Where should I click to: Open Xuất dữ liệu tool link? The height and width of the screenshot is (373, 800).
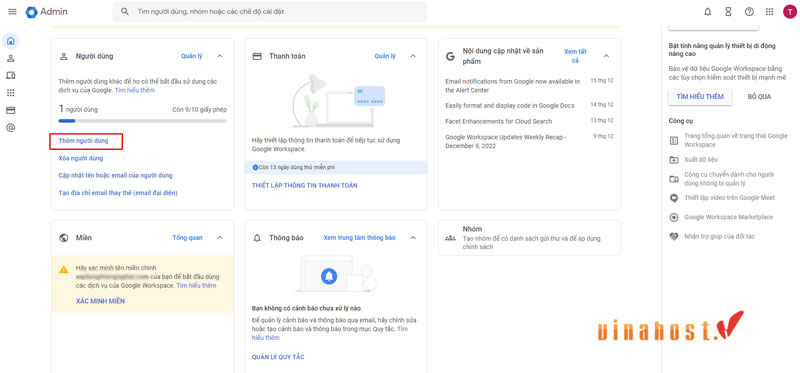[x=702, y=160]
